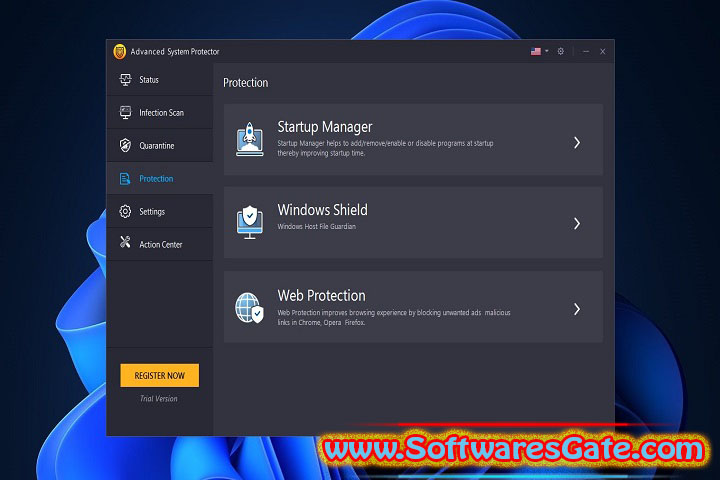Image resolution: width=720 pixels, height=480 pixels.
Task: Click the 'Windows Host File Guardian' text
Action: (x=316, y=226)
